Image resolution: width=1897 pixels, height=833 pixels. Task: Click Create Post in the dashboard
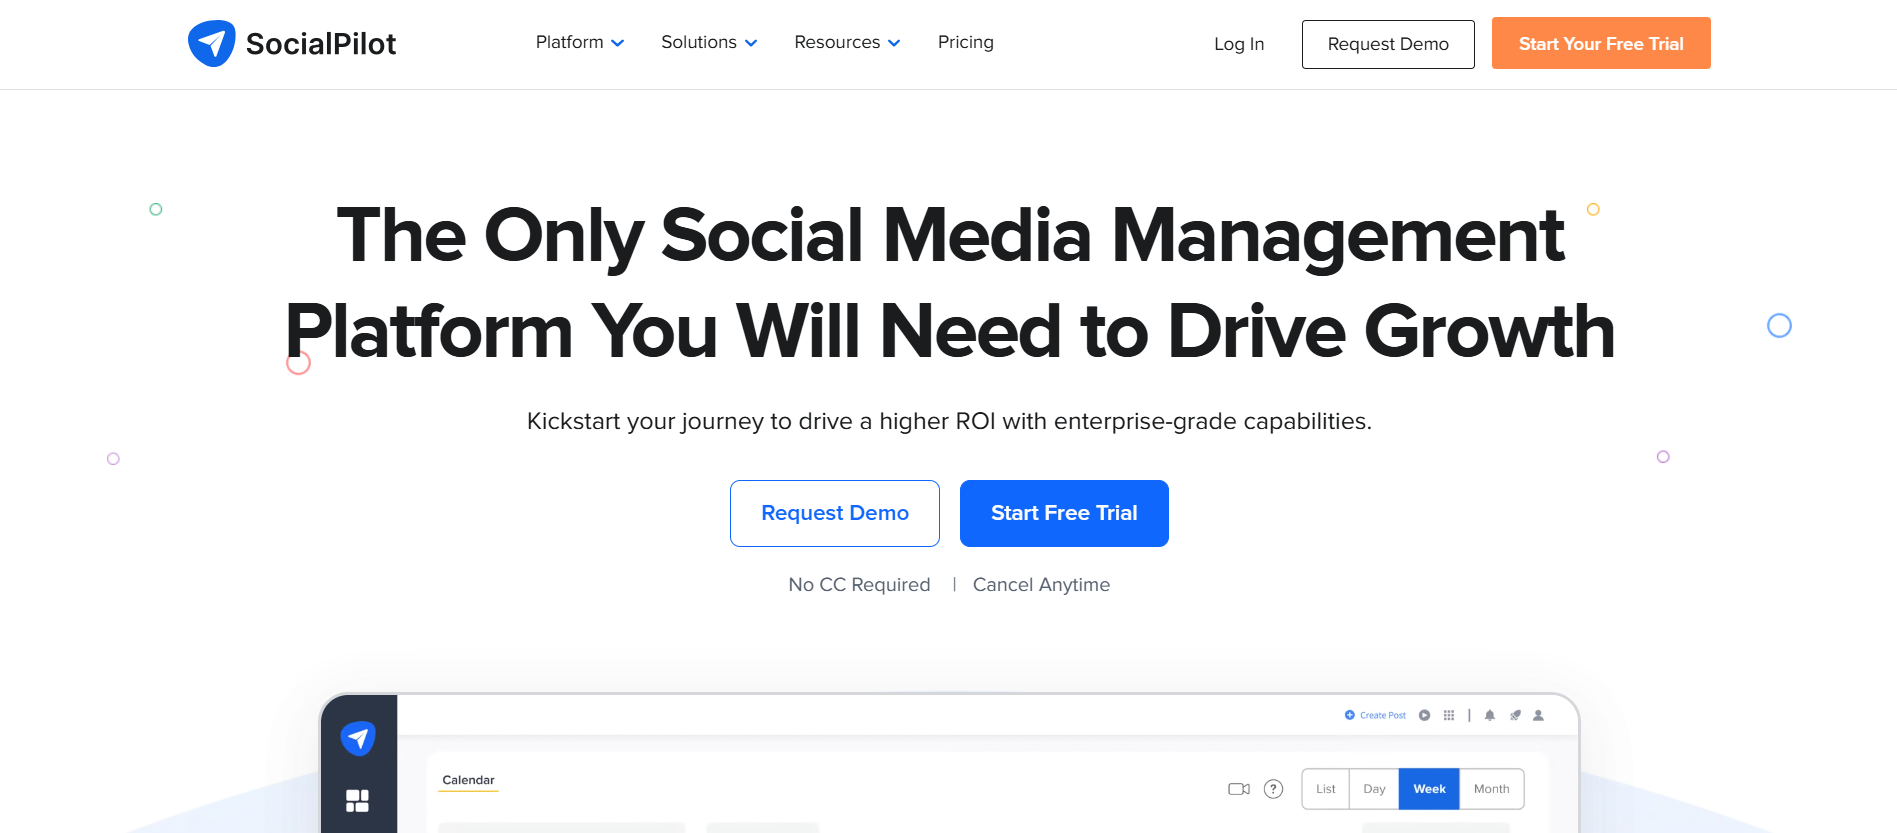[x=1383, y=715]
